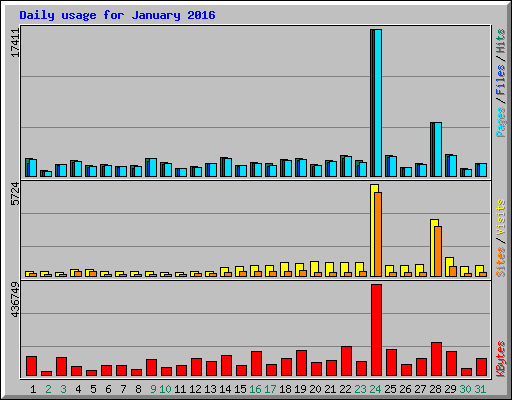Click day 4 on the x-axis

(78, 389)
